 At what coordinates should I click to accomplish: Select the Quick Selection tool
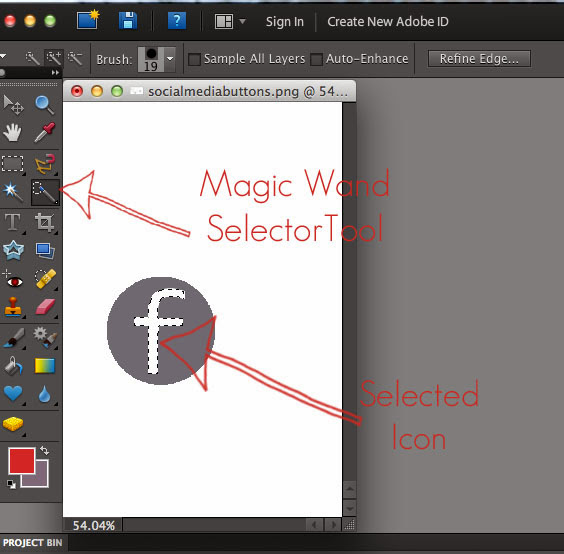coord(45,192)
